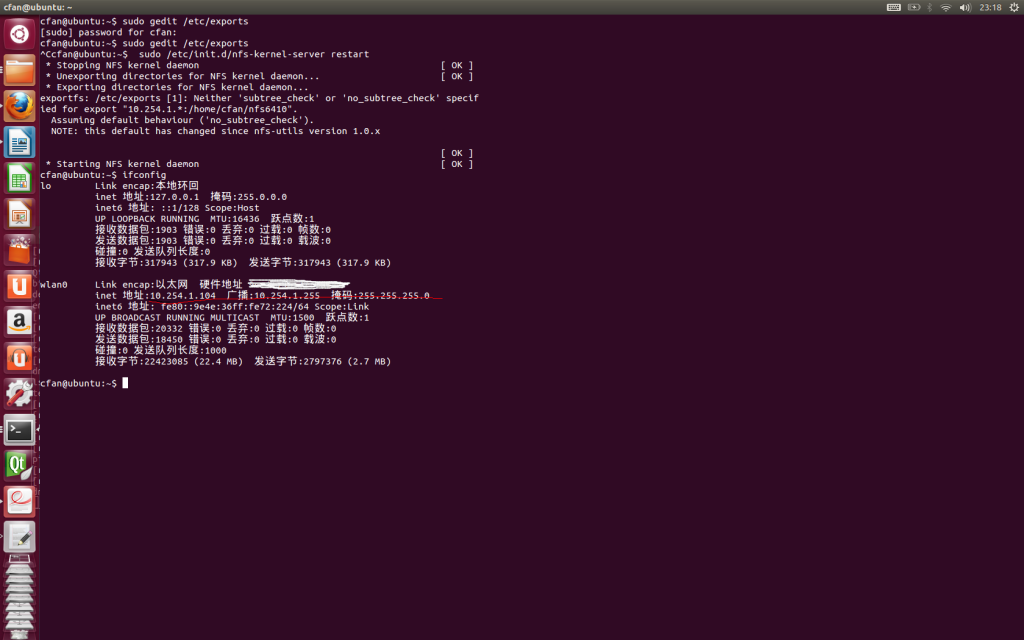Image resolution: width=1024 pixels, height=640 pixels.
Task: Open the 23:18 clock calendar
Action: click(990, 7)
